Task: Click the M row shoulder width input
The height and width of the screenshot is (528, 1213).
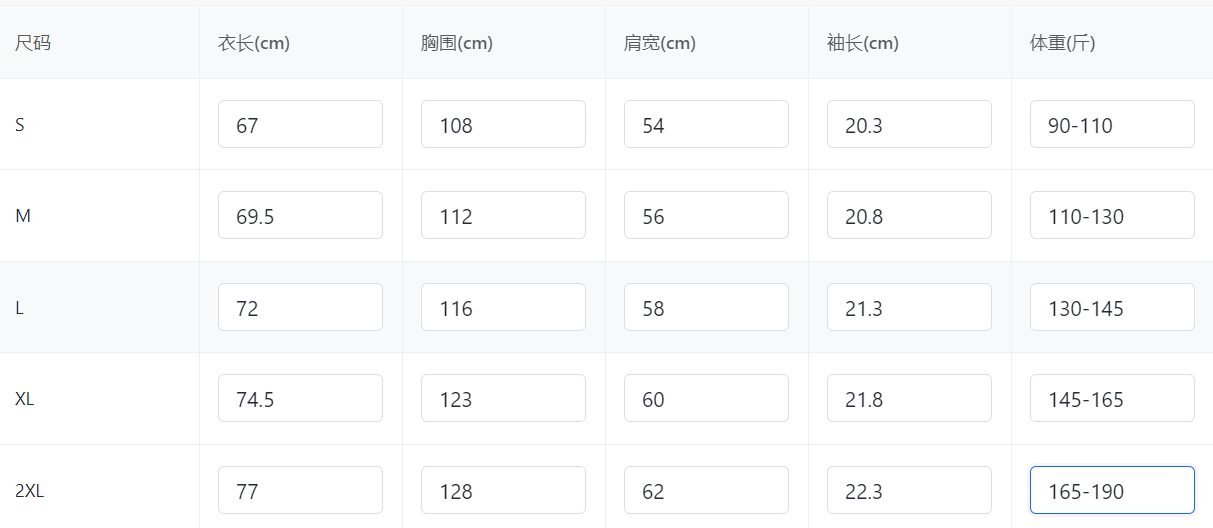Action: click(x=706, y=216)
